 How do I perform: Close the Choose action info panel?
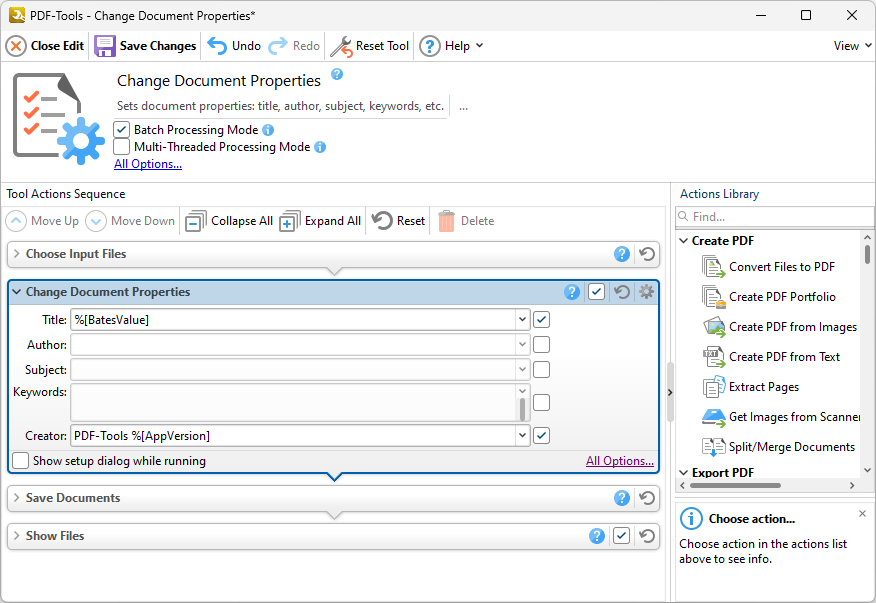tap(863, 514)
